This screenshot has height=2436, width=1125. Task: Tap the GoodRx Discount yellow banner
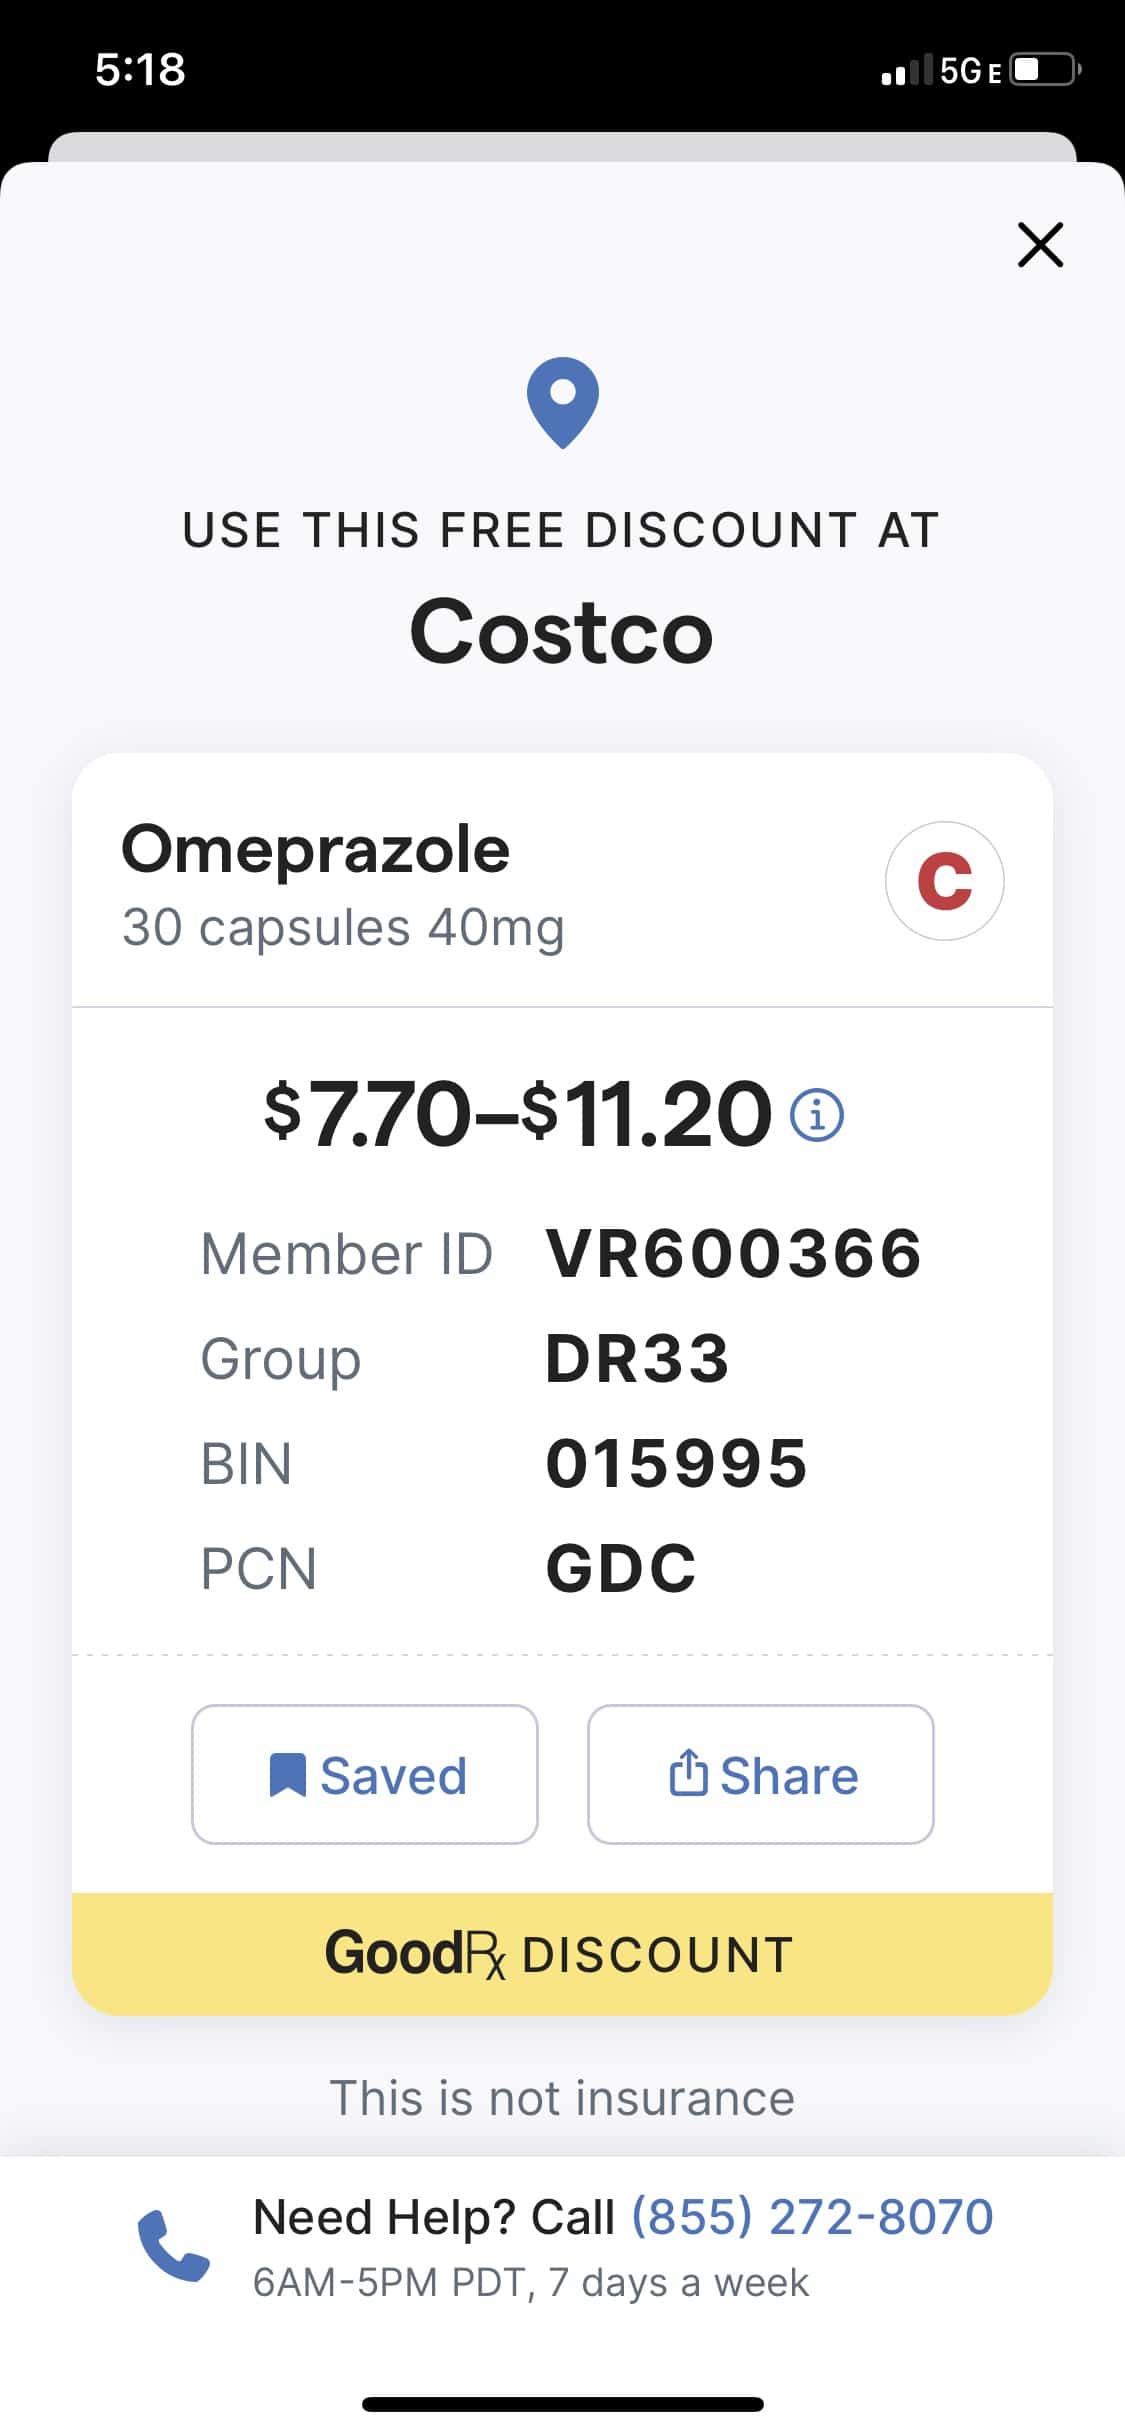[x=562, y=1954]
